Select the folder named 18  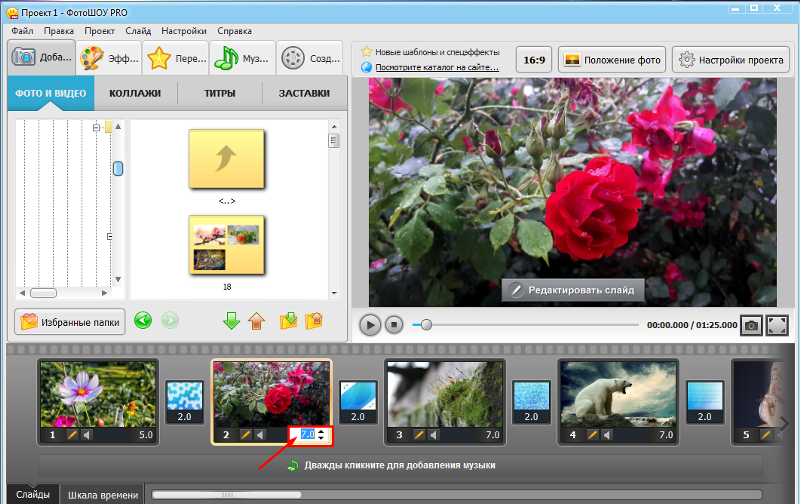click(227, 245)
